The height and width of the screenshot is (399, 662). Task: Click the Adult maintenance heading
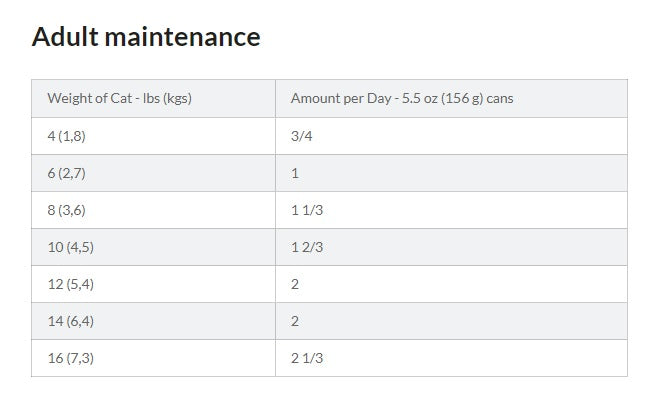(x=146, y=37)
